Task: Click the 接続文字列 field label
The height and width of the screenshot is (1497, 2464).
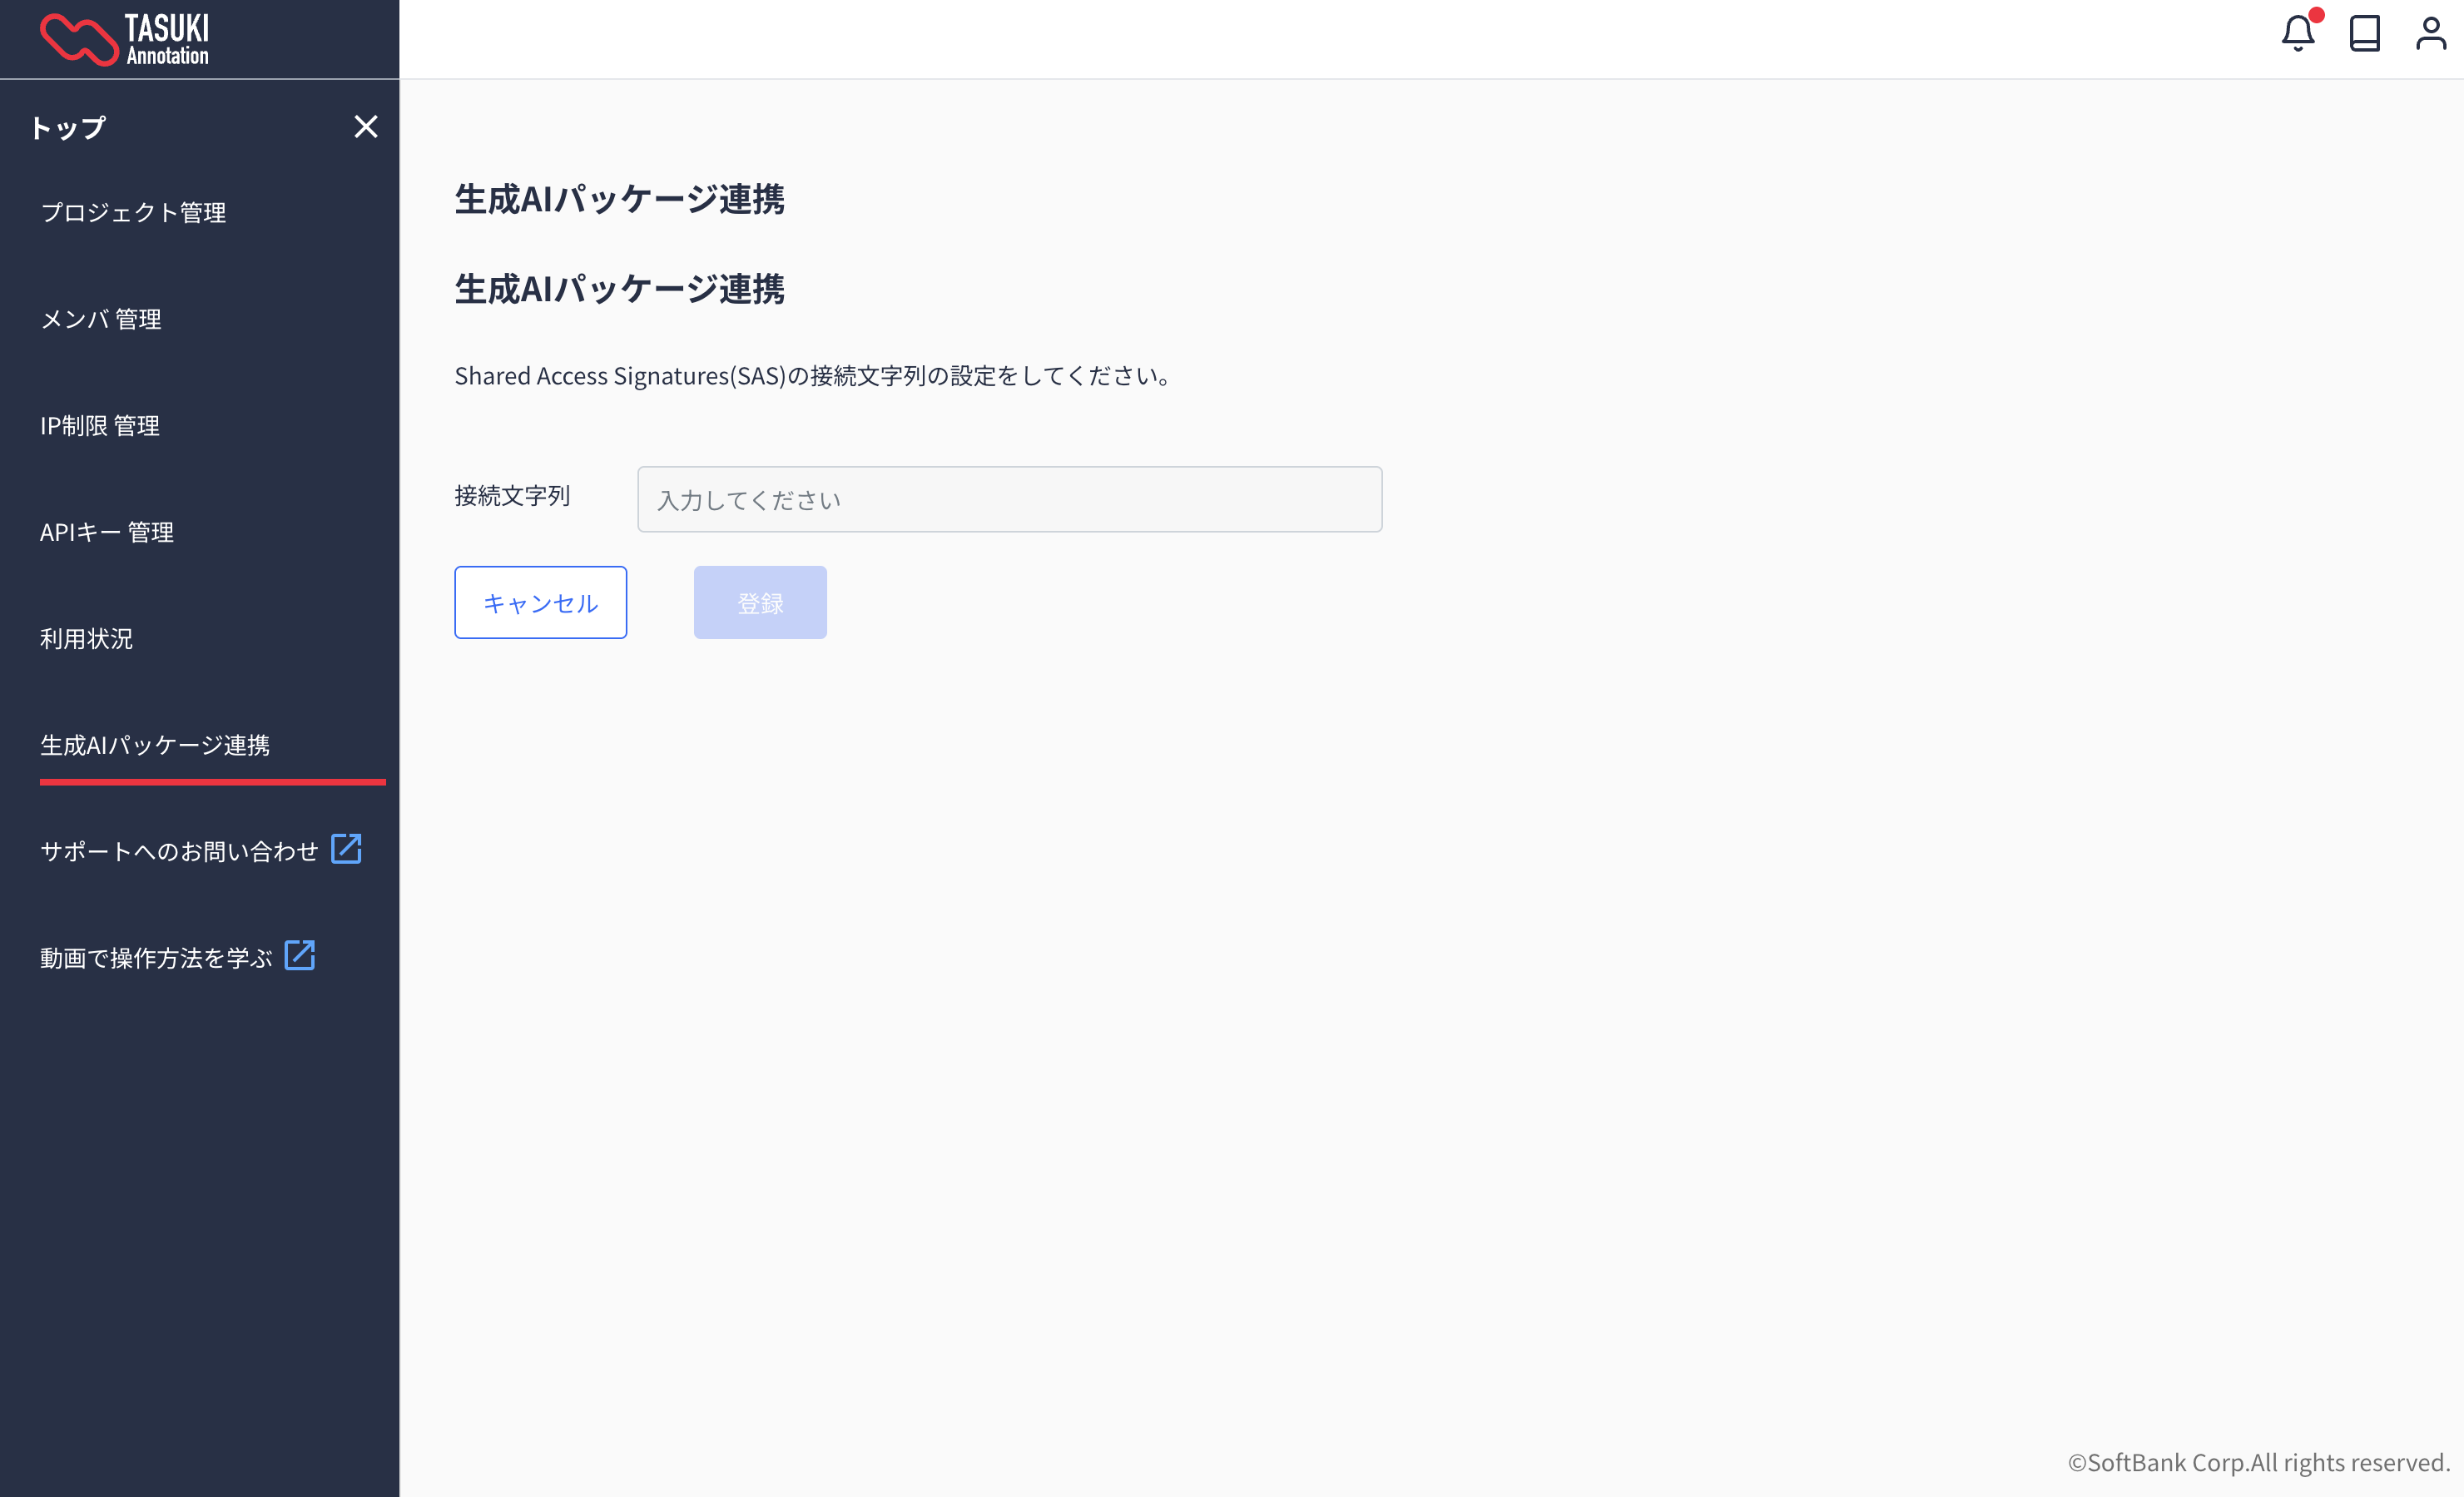Action: click(x=512, y=496)
